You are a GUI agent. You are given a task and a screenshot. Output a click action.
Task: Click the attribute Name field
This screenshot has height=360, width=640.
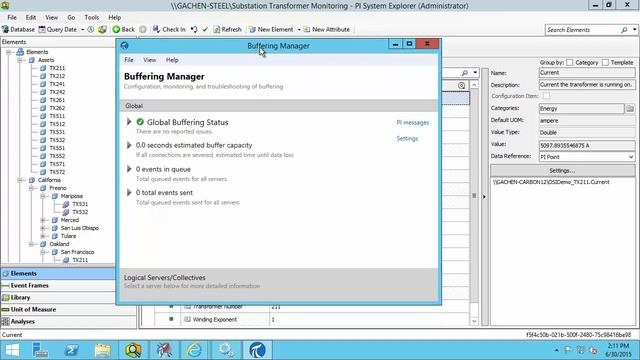pos(587,73)
